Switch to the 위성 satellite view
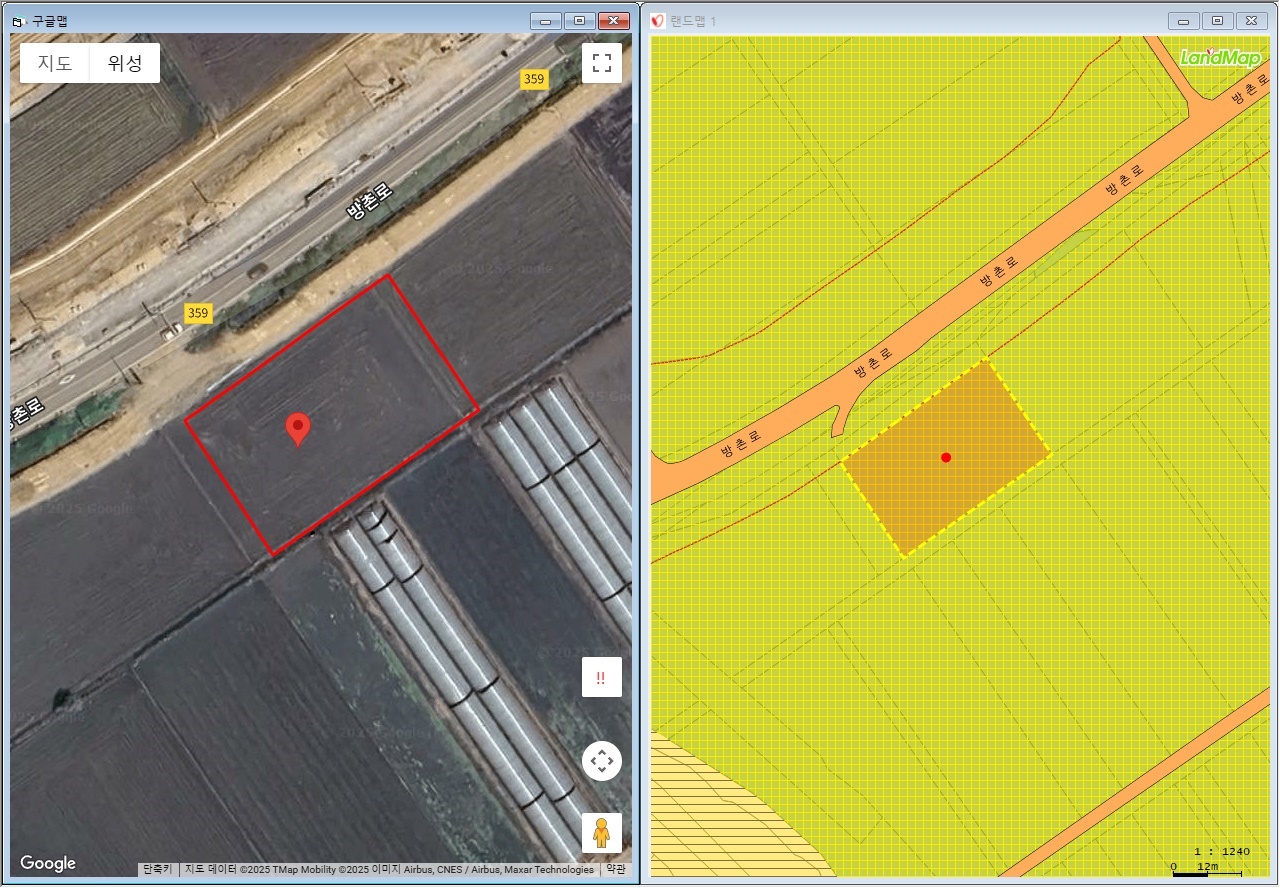1280x888 pixels. tap(125, 63)
